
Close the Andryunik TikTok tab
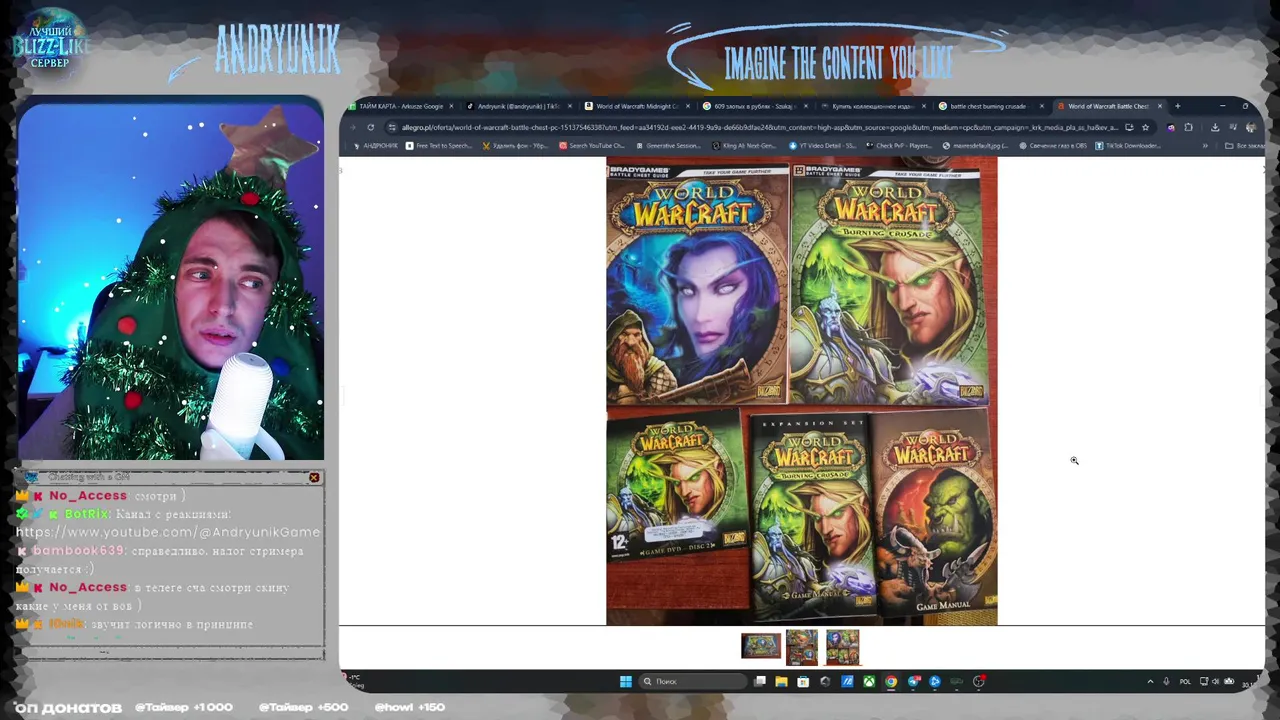[x=569, y=106]
